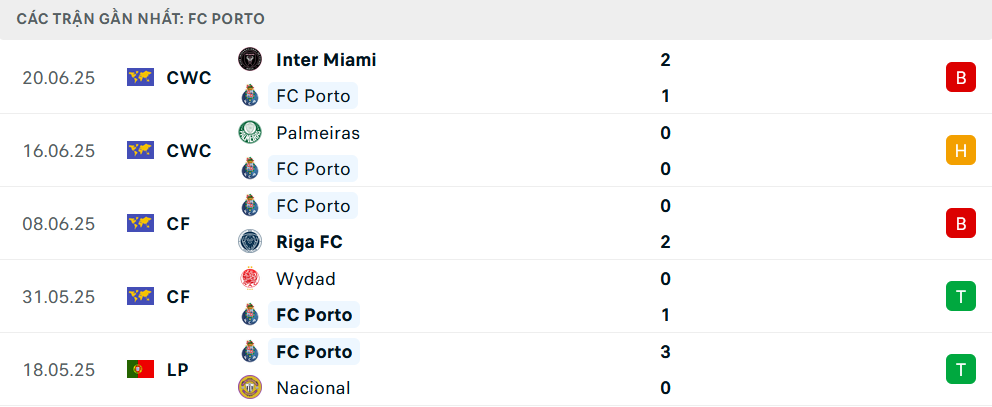Click FC Porto crest in Riga FC match
992x407 pixels.
click(x=250, y=206)
